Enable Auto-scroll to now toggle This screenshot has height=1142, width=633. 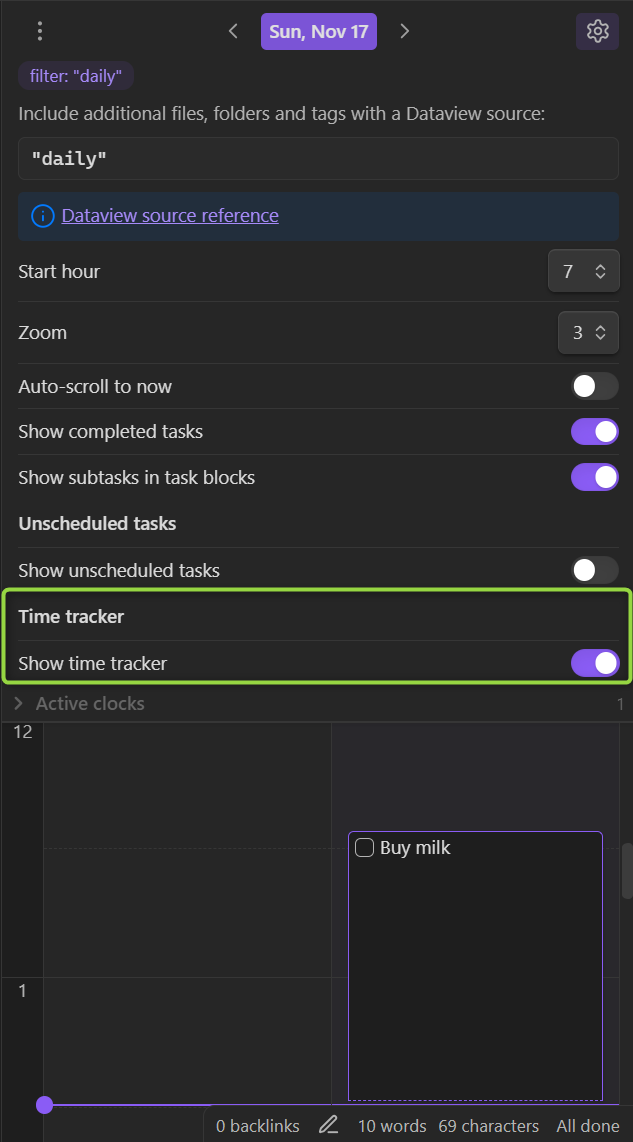(x=594, y=386)
